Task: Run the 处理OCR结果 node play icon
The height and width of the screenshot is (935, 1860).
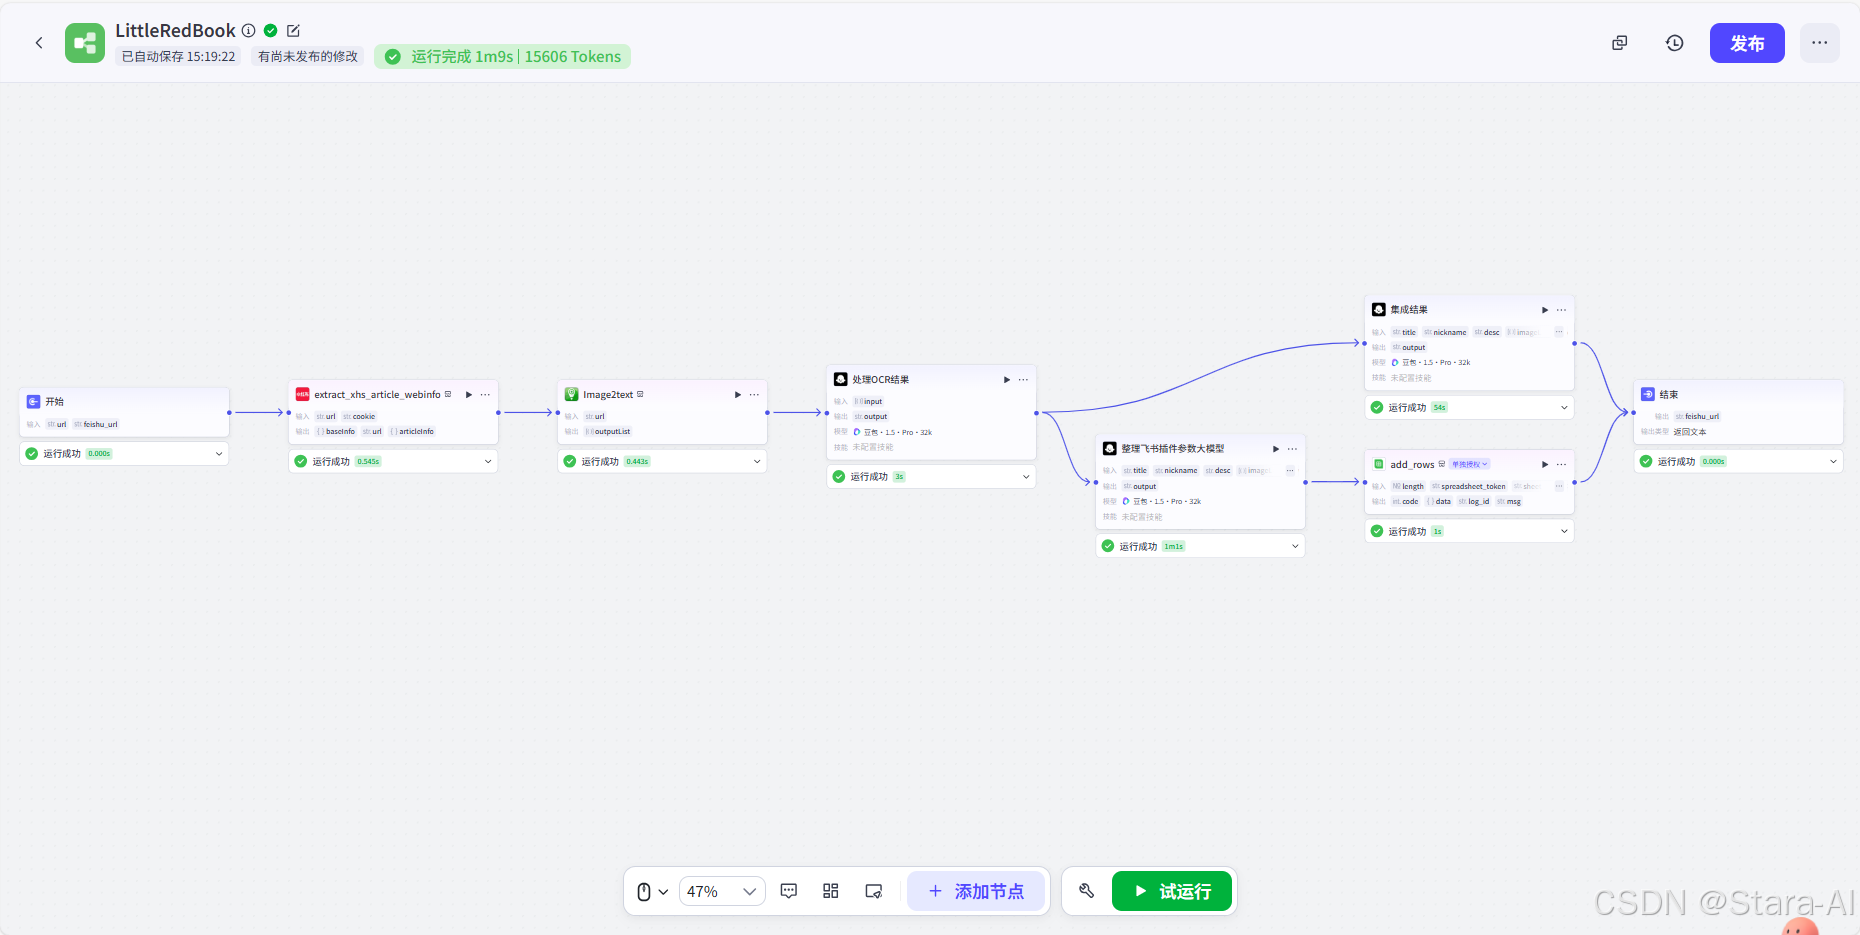Action: click(x=1007, y=380)
